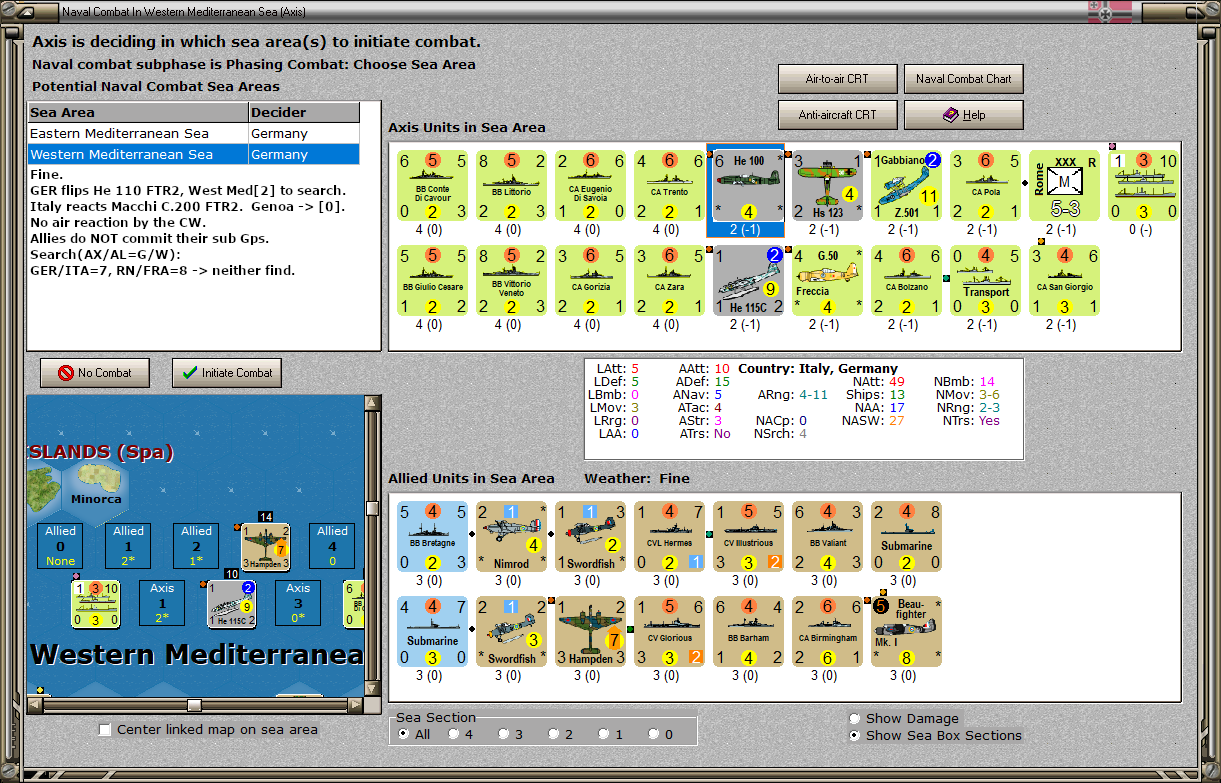Choose the G.50 Freccia fighter counter
Viewport: 1221px width, 783px height.
tap(827, 281)
